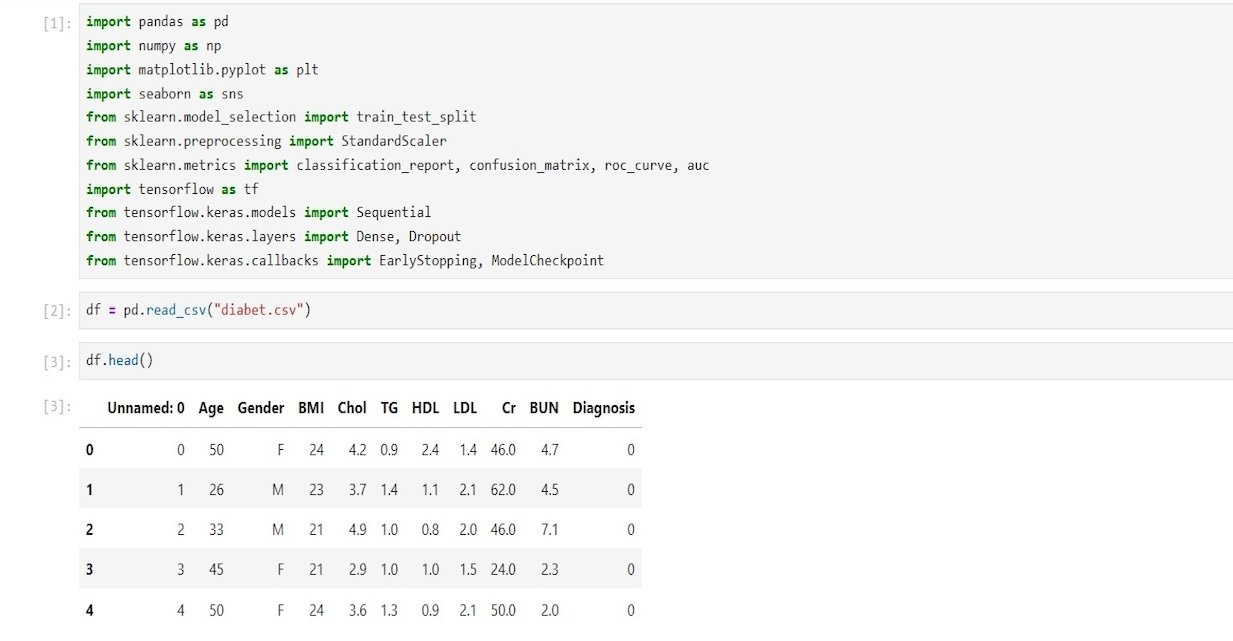
Task: Click the [2] input prompt label
Action: tap(55, 311)
